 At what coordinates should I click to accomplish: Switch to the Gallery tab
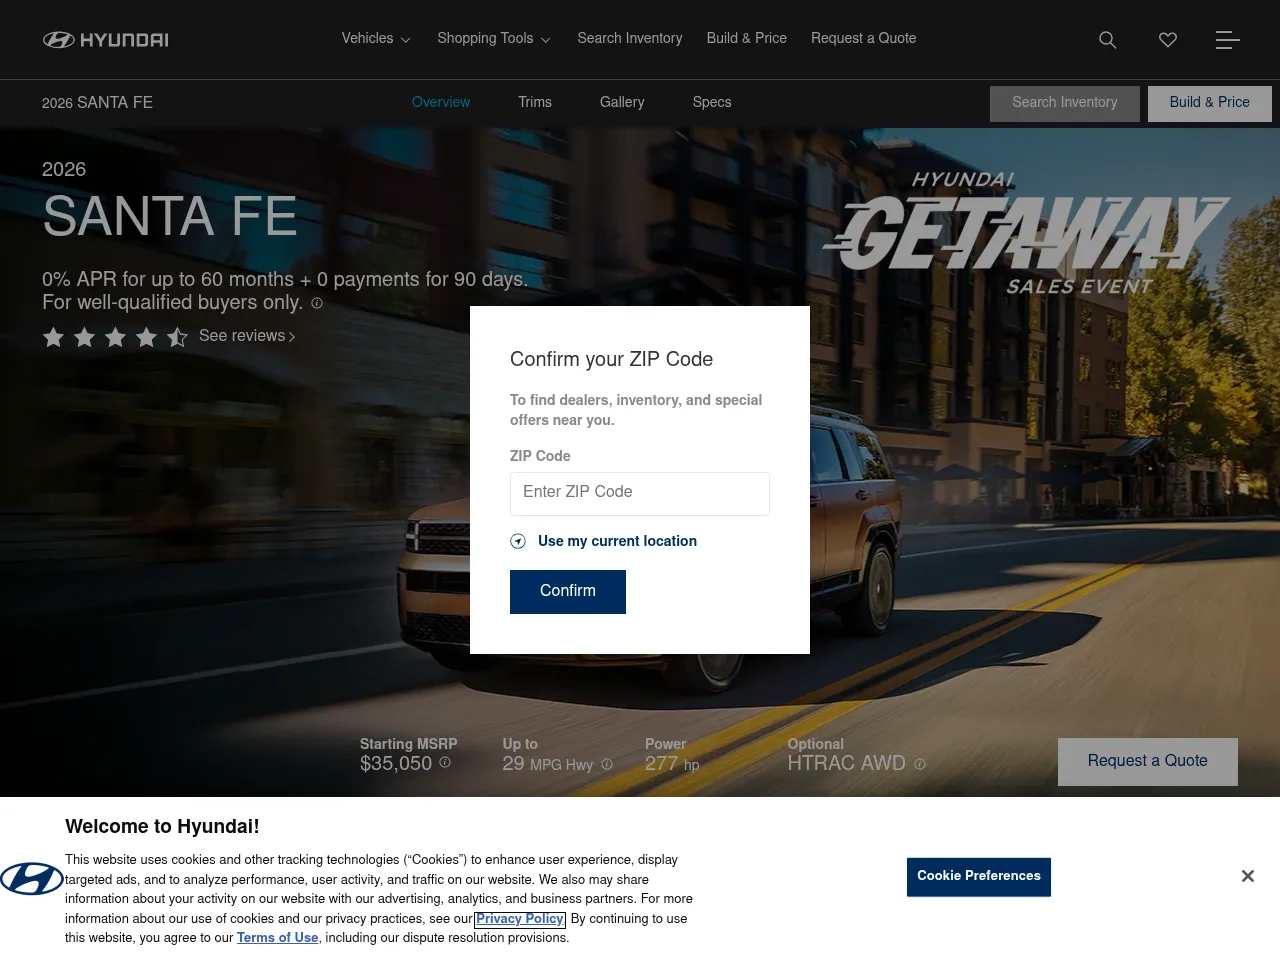click(622, 102)
